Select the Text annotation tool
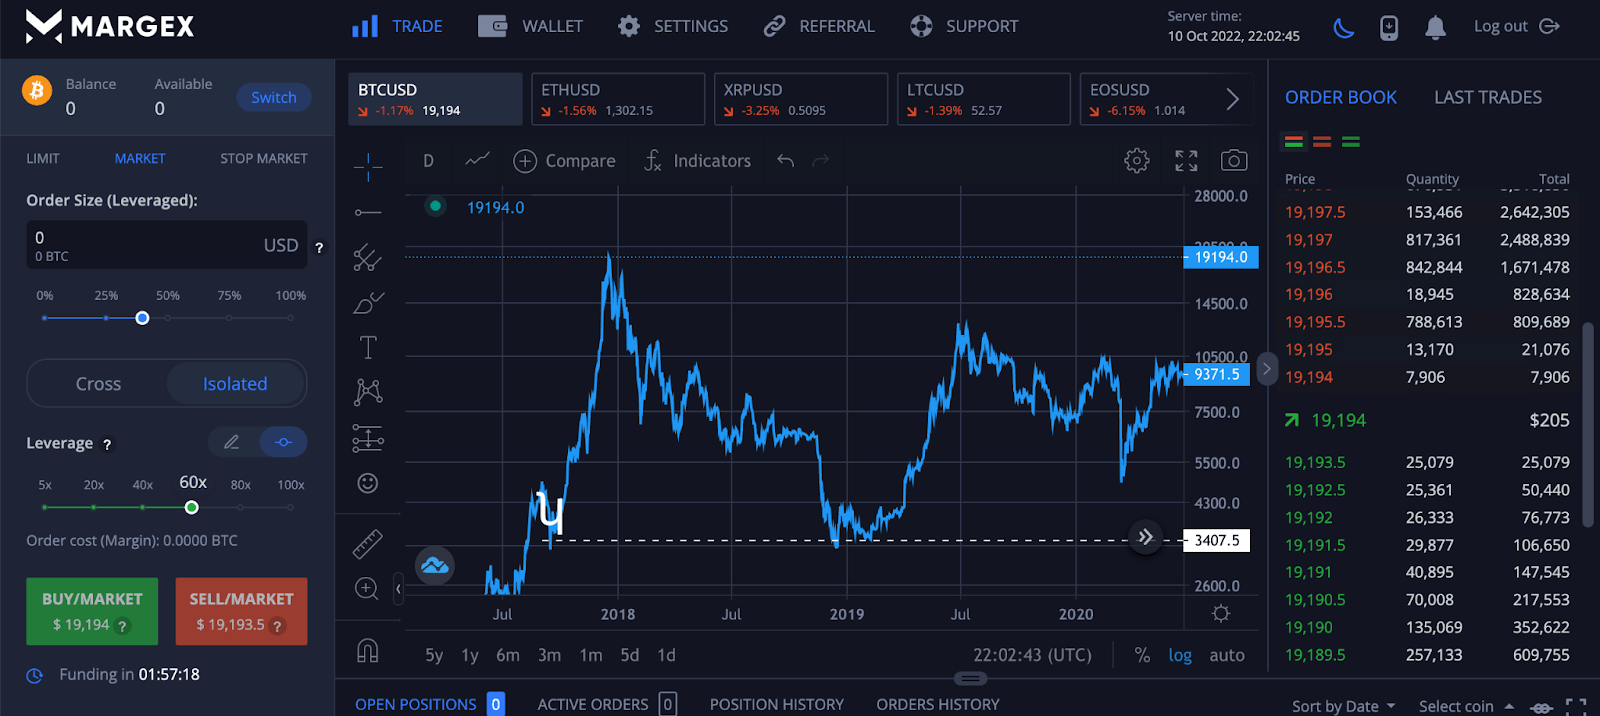 click(x=368, y=347)
